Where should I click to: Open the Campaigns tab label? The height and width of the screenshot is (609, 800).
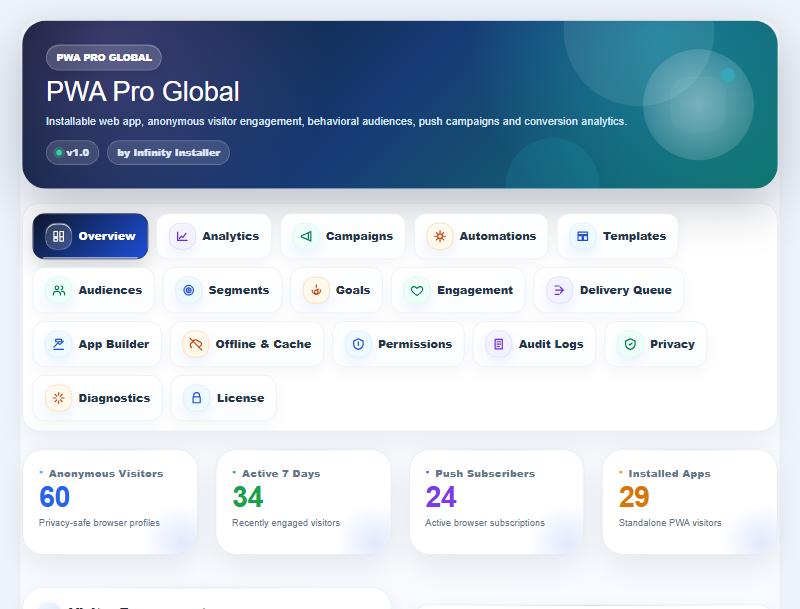[x=359, y=236]
